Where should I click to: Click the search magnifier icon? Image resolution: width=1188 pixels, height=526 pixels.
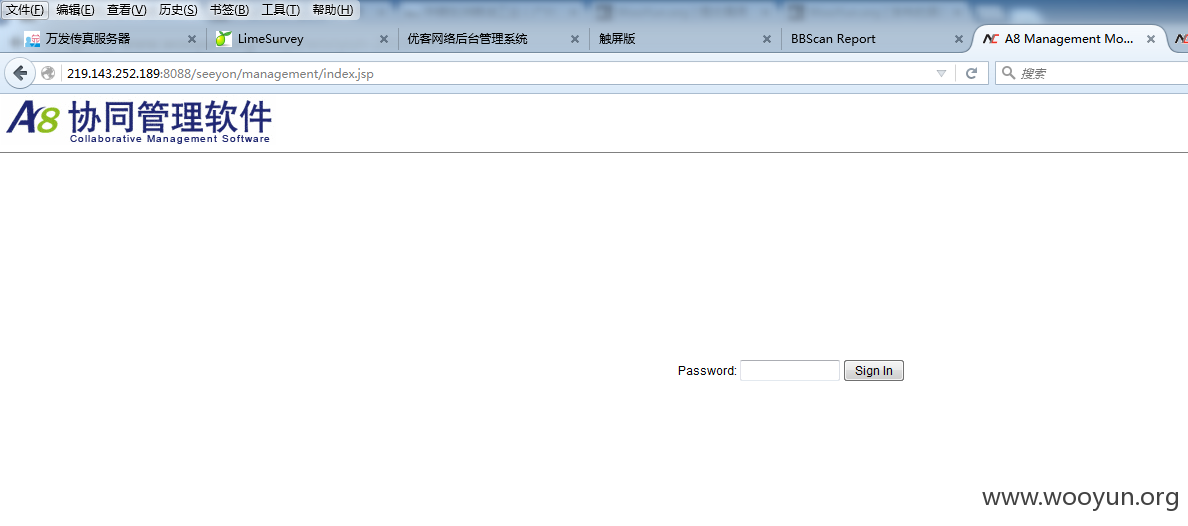[x=1008, y=74]
